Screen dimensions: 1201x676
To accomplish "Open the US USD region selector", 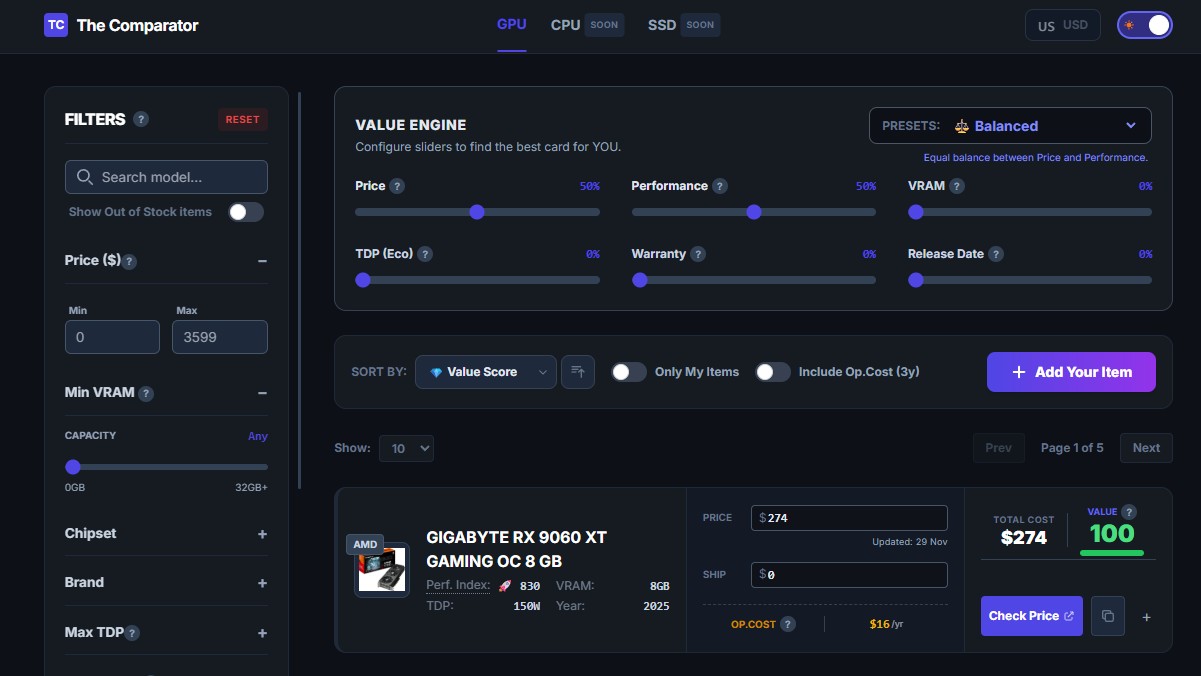I will point(1063,25).
